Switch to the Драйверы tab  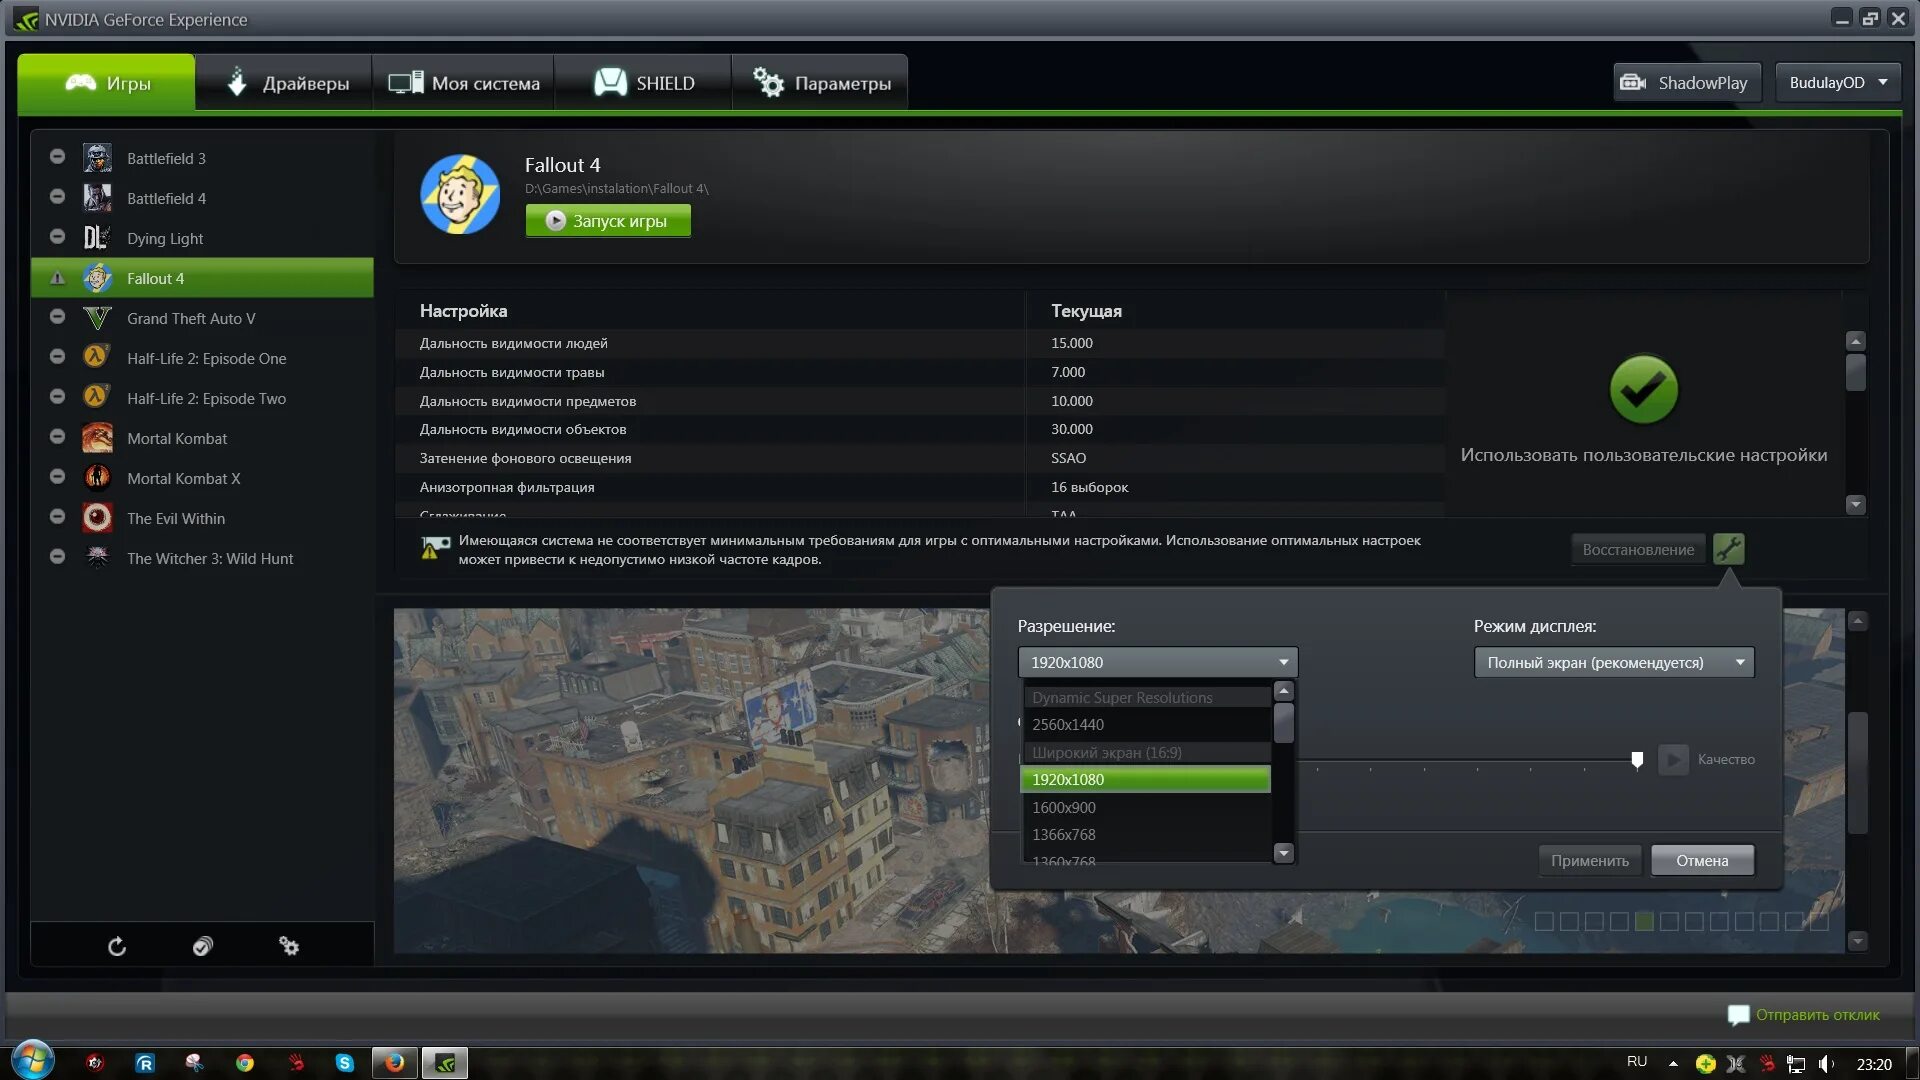[x=284, y=83]
